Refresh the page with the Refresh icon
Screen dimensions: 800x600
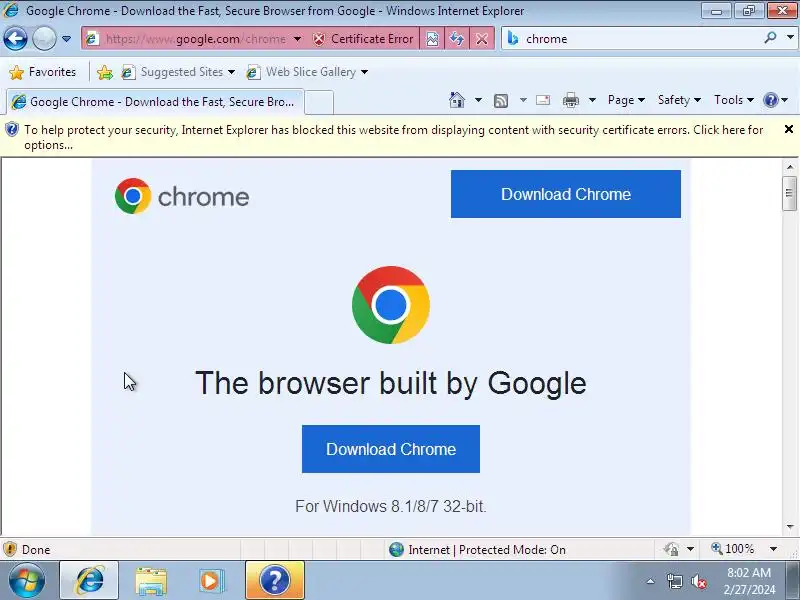tap(457, 39)
